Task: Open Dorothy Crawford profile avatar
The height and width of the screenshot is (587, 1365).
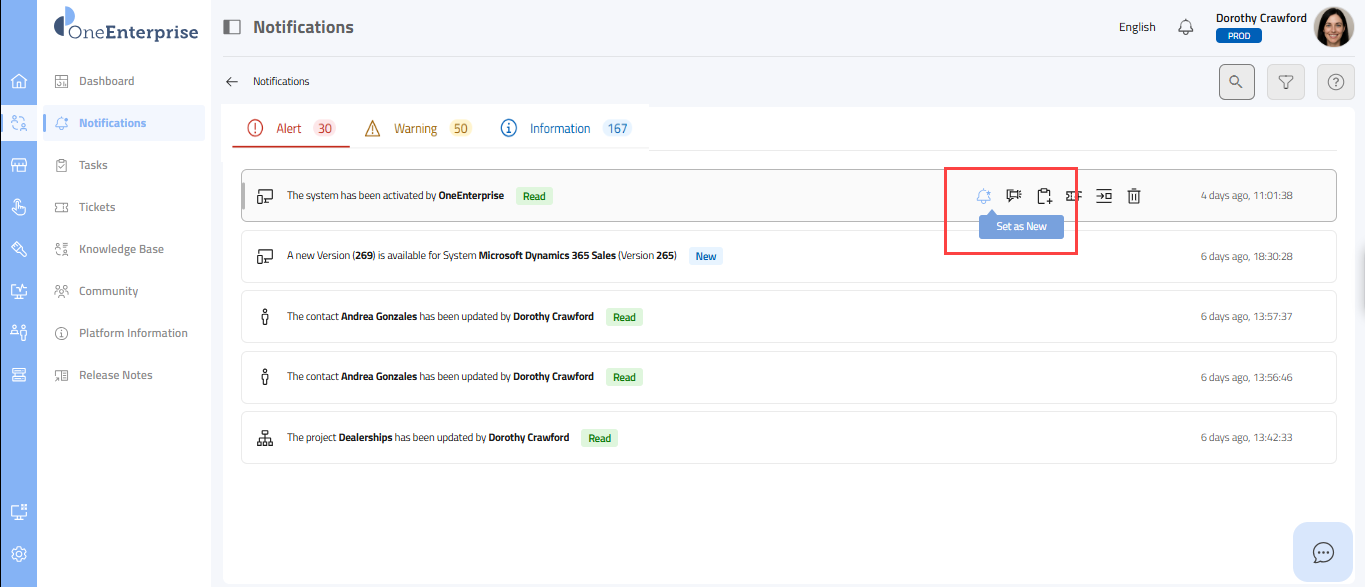Action: [x=1333, y=27]
